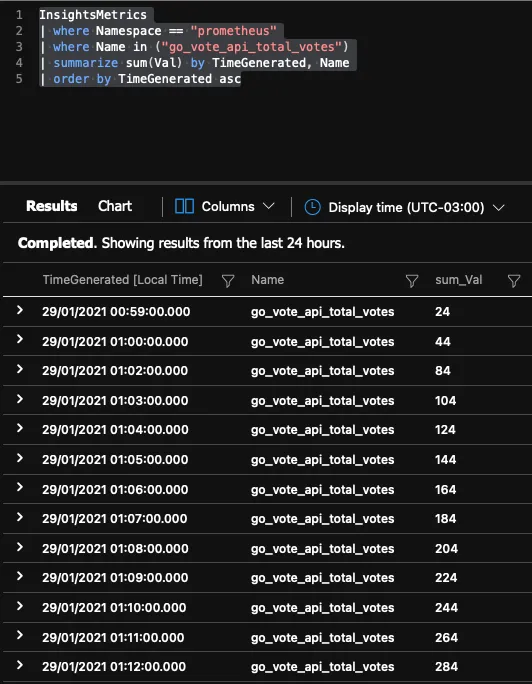Open Display time (UTC-03:00) dropdown chevron
532x684 pixels.
click(498, 207)
